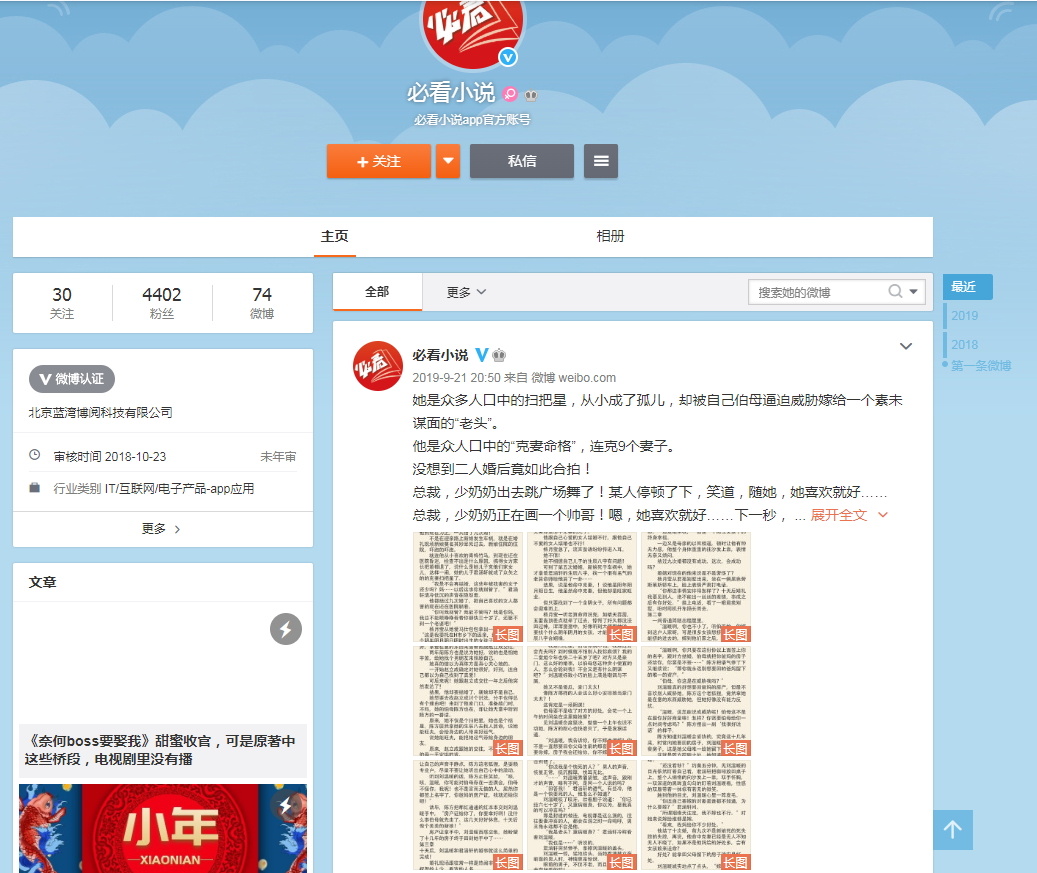Click the membership icon next to post author
The height and width of the screenshot is (873, 1037).
point(499,355)
